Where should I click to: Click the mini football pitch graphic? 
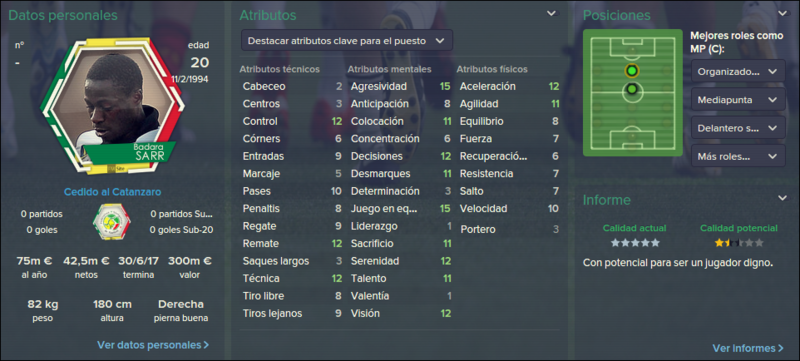click(633, 92)
